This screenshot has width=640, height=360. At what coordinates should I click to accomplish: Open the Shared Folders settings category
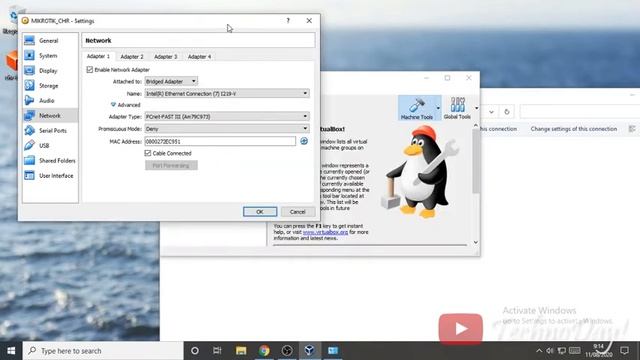point(50,161)
